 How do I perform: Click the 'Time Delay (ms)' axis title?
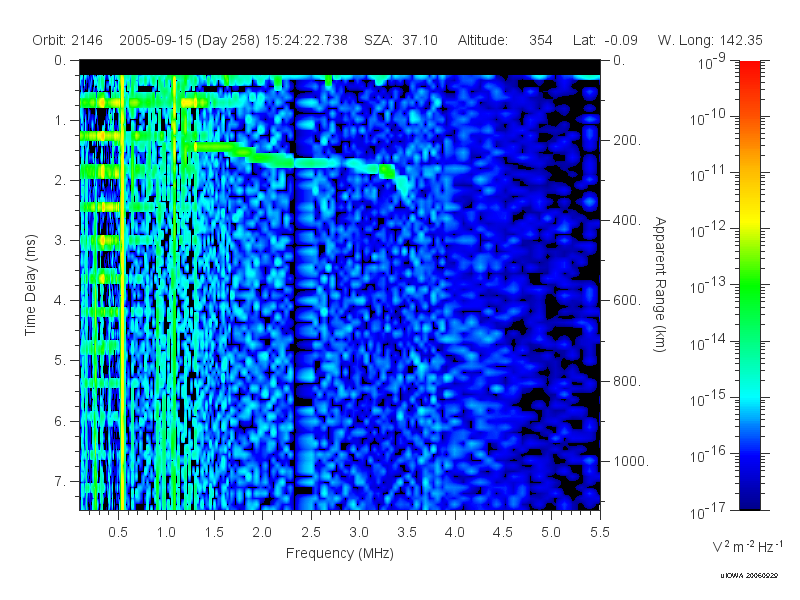point(31,285)
